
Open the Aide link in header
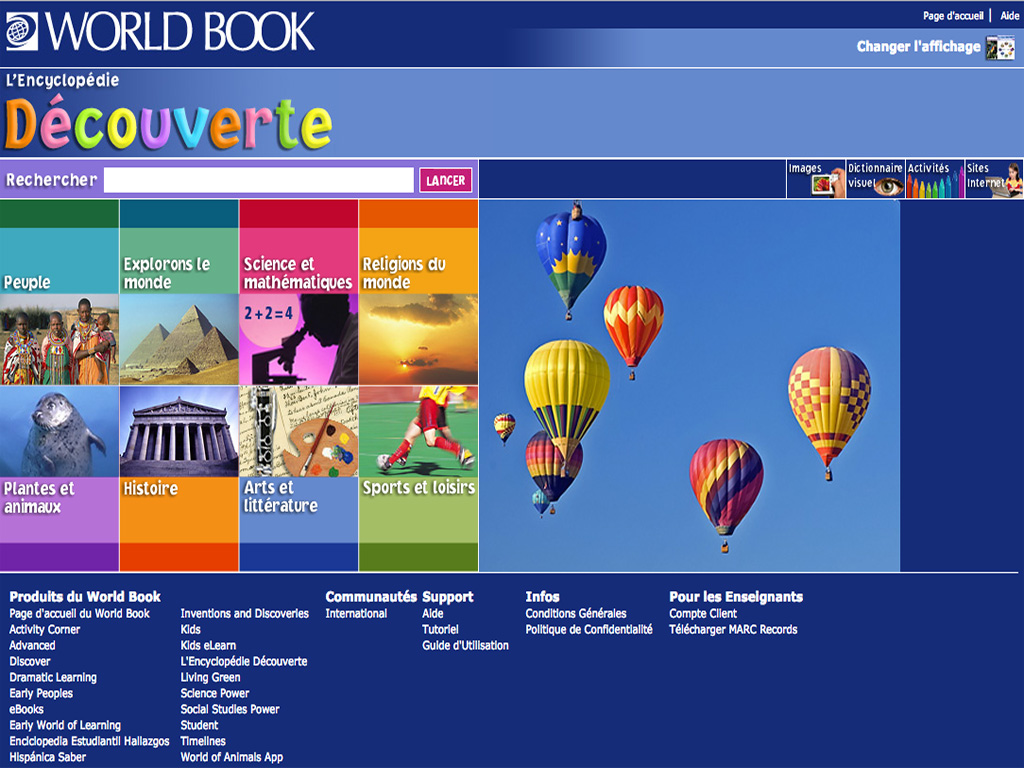coord(1009,16)
